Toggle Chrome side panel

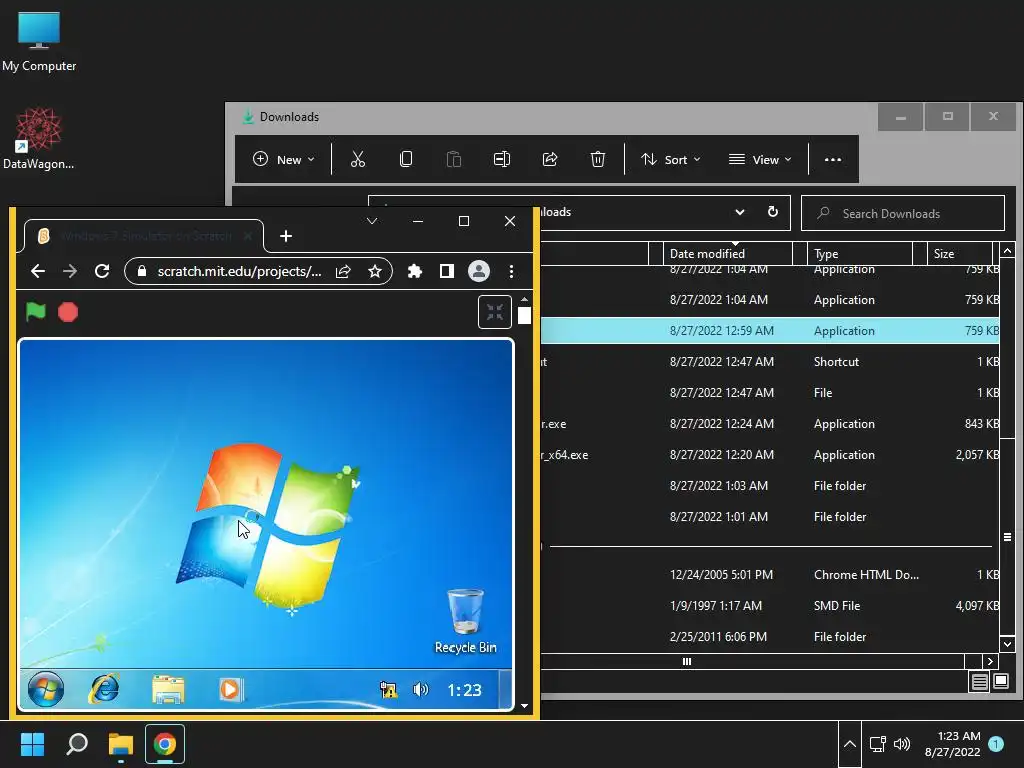pos(447,271)
